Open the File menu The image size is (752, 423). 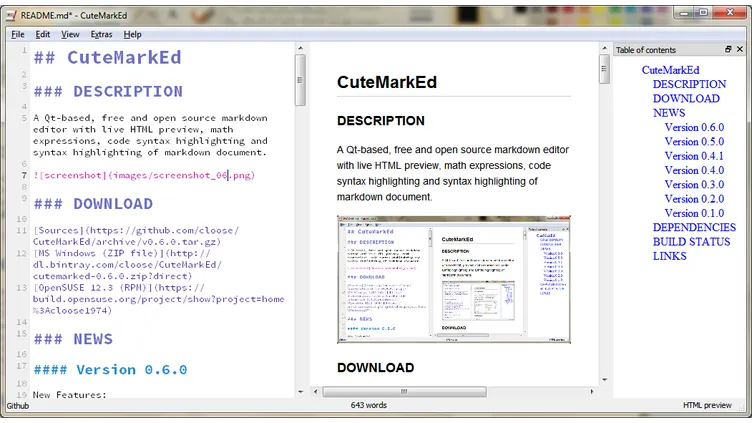[x=18, y=34]
